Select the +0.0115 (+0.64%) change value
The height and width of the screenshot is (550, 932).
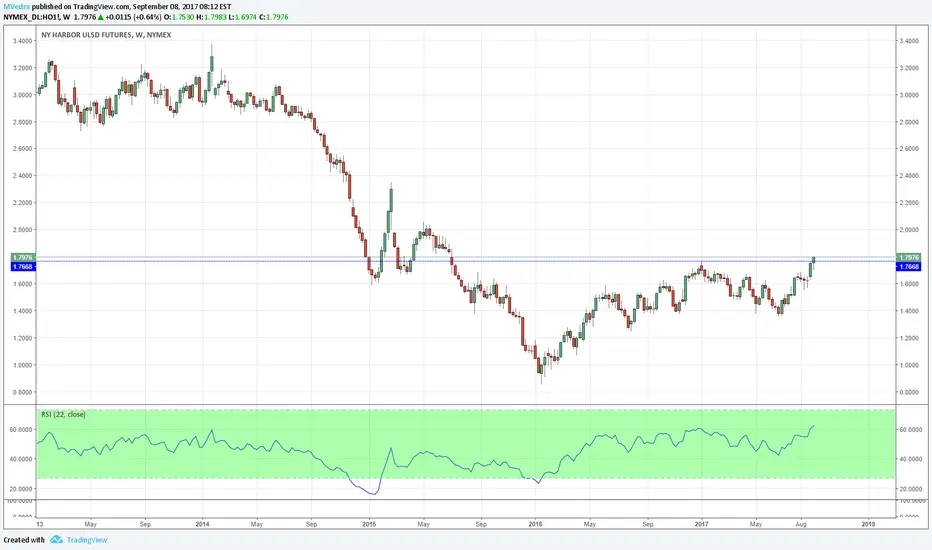[132, 17]
